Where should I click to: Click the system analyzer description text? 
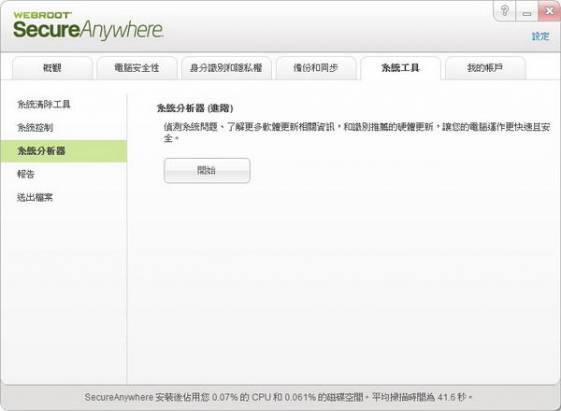[356, 132]
